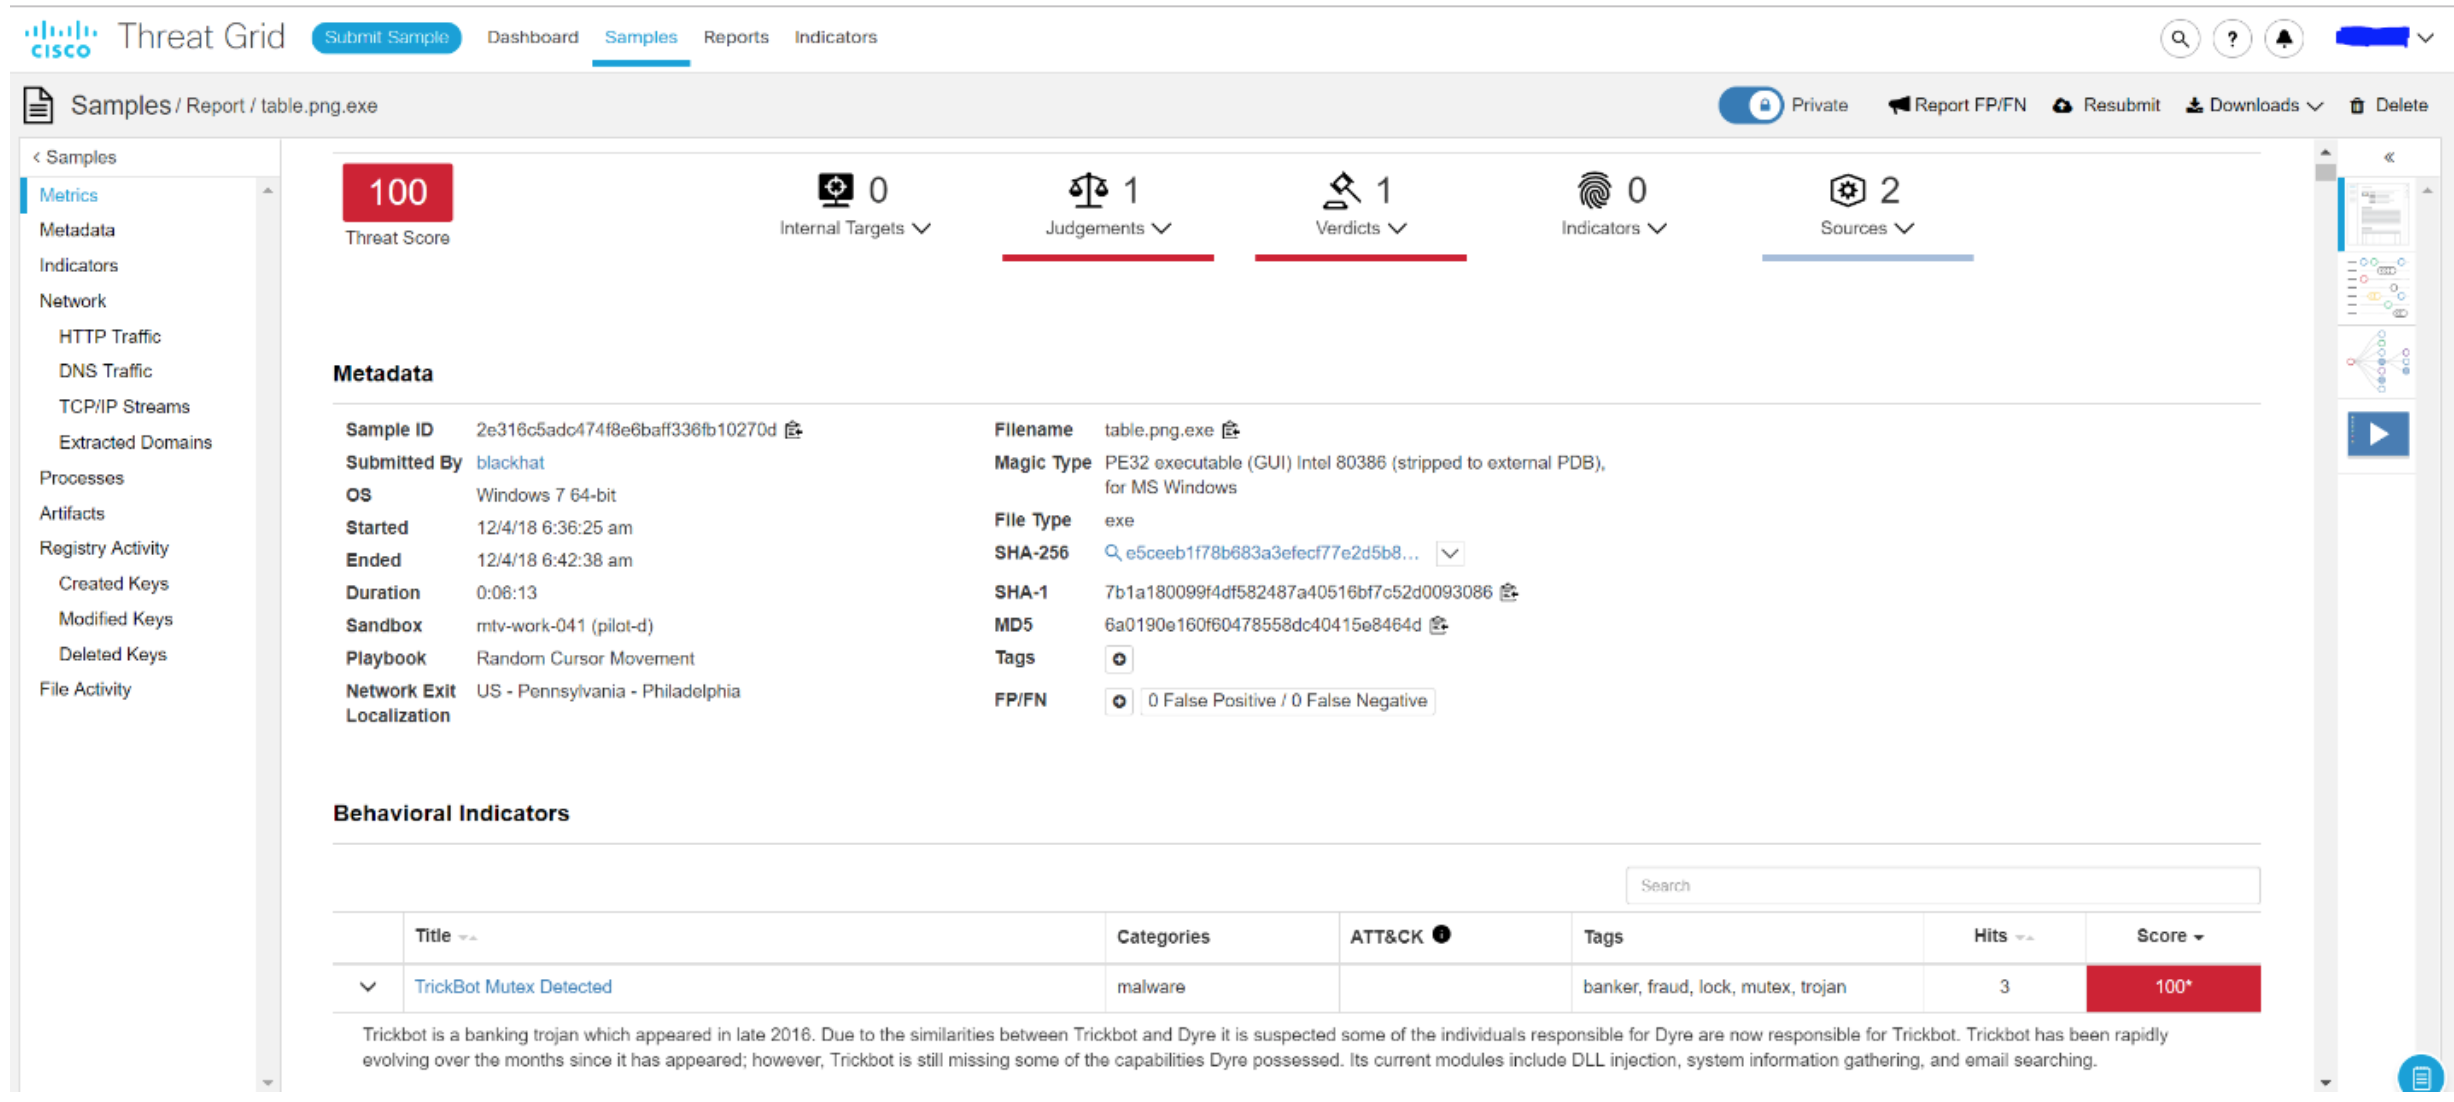Click the search magnifier icon in header
2454x1102 pixels.
click(x=2179, y=39)
